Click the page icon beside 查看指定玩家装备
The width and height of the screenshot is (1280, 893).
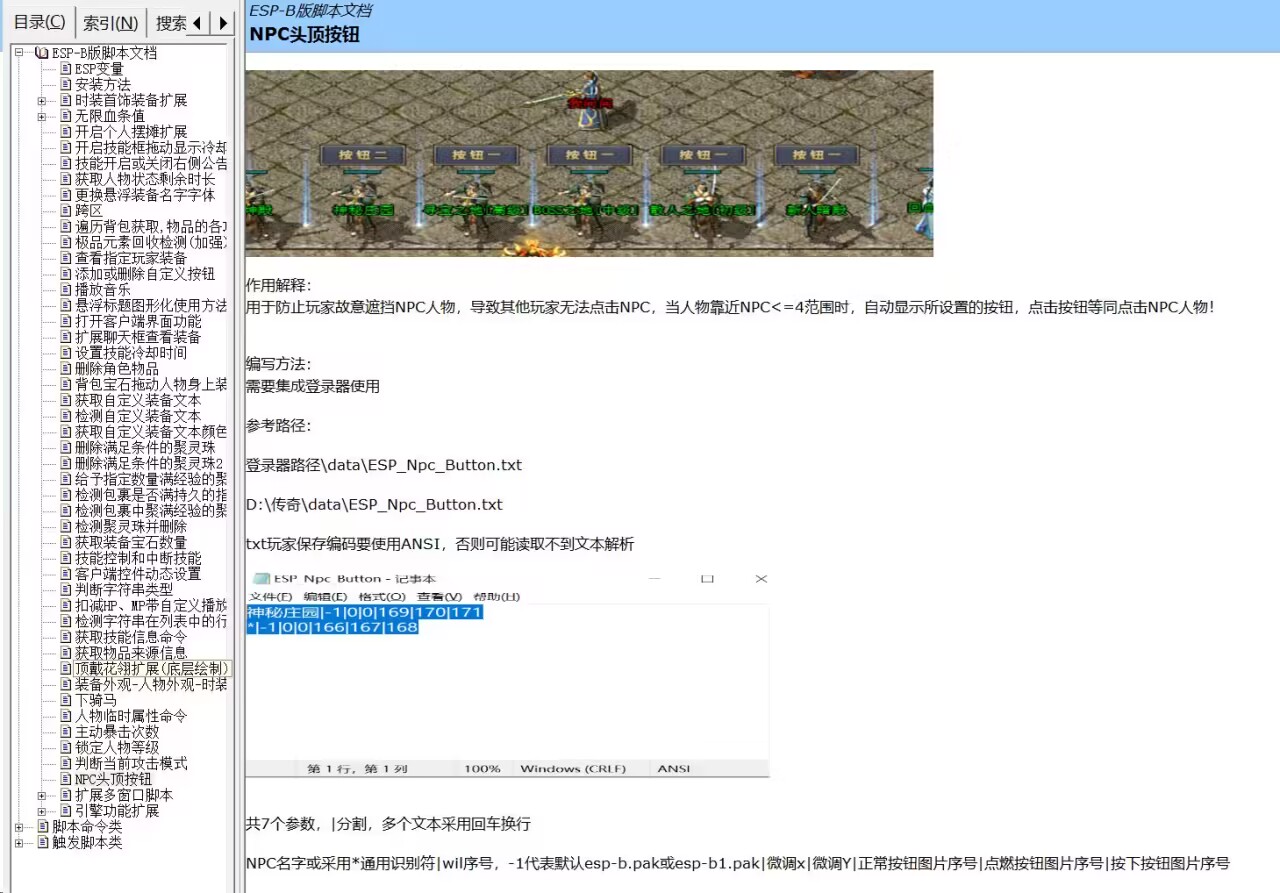(65, 258)
